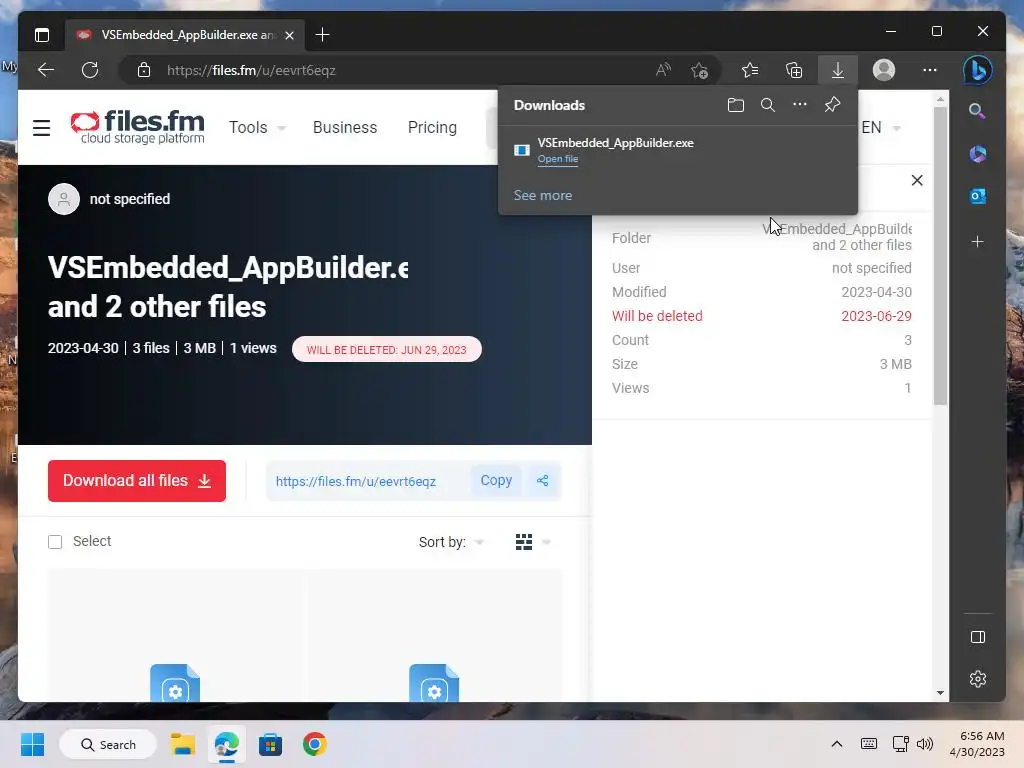Open the sidebar settings gear
The width and height of the screenshot is (1024, 768).
pos(978,679)
